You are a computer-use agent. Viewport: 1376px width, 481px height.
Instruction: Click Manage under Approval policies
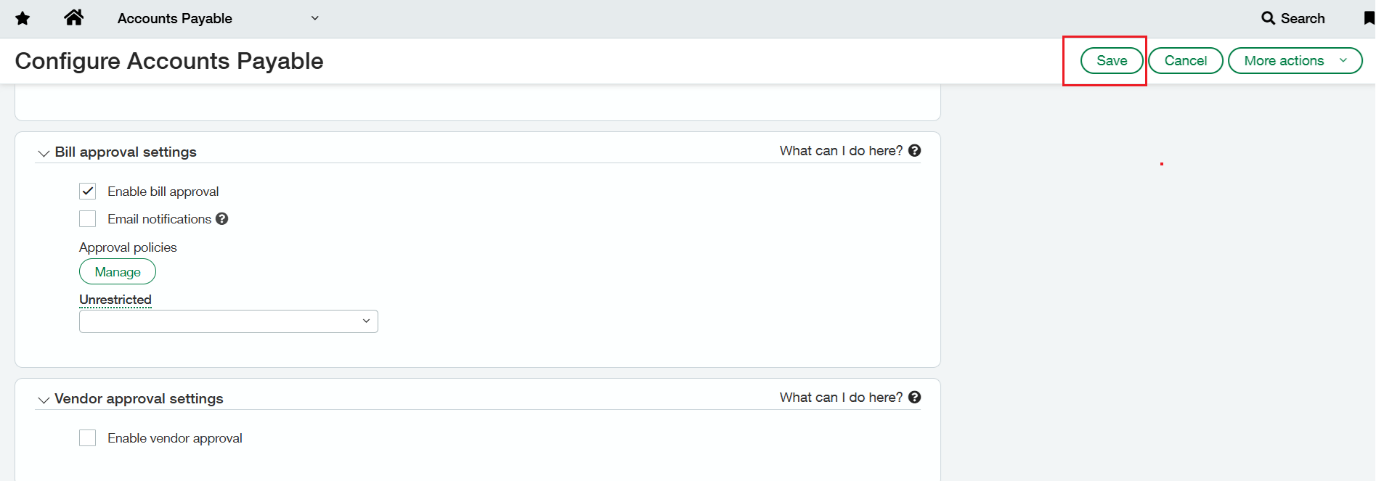pyautogui.click(x=118, y=272)
